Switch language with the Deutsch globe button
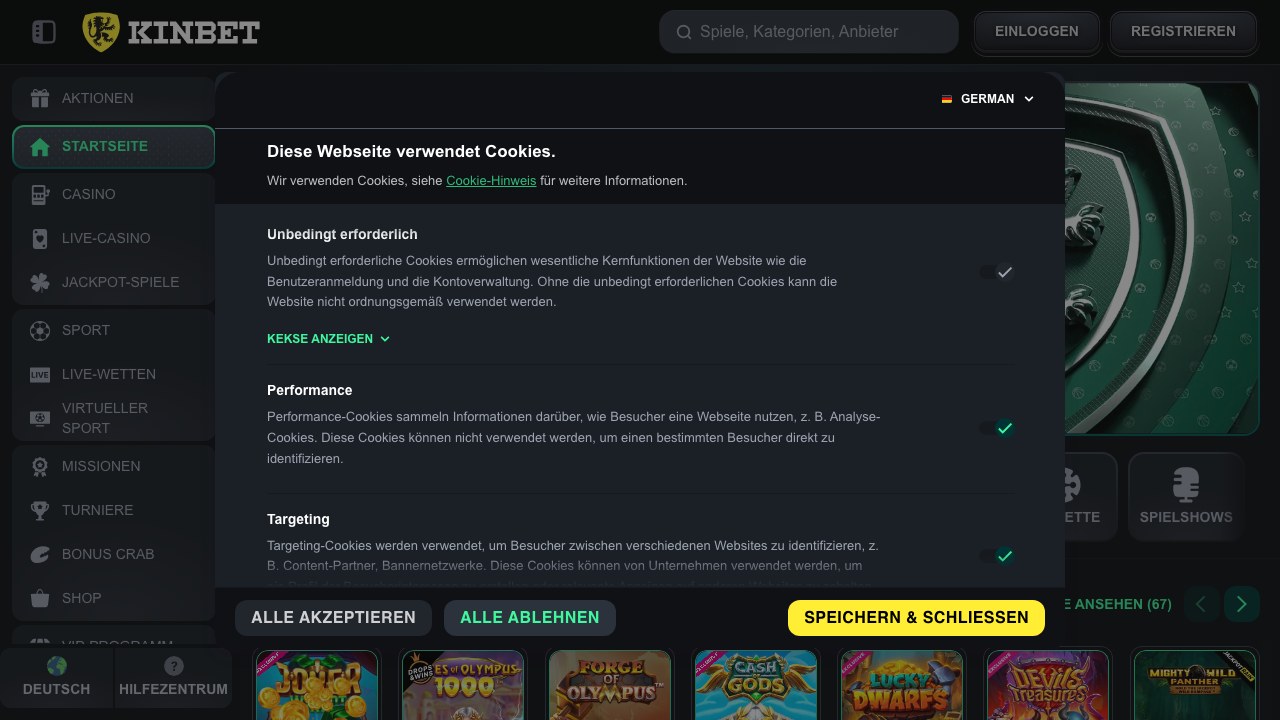 coord(57,677)
